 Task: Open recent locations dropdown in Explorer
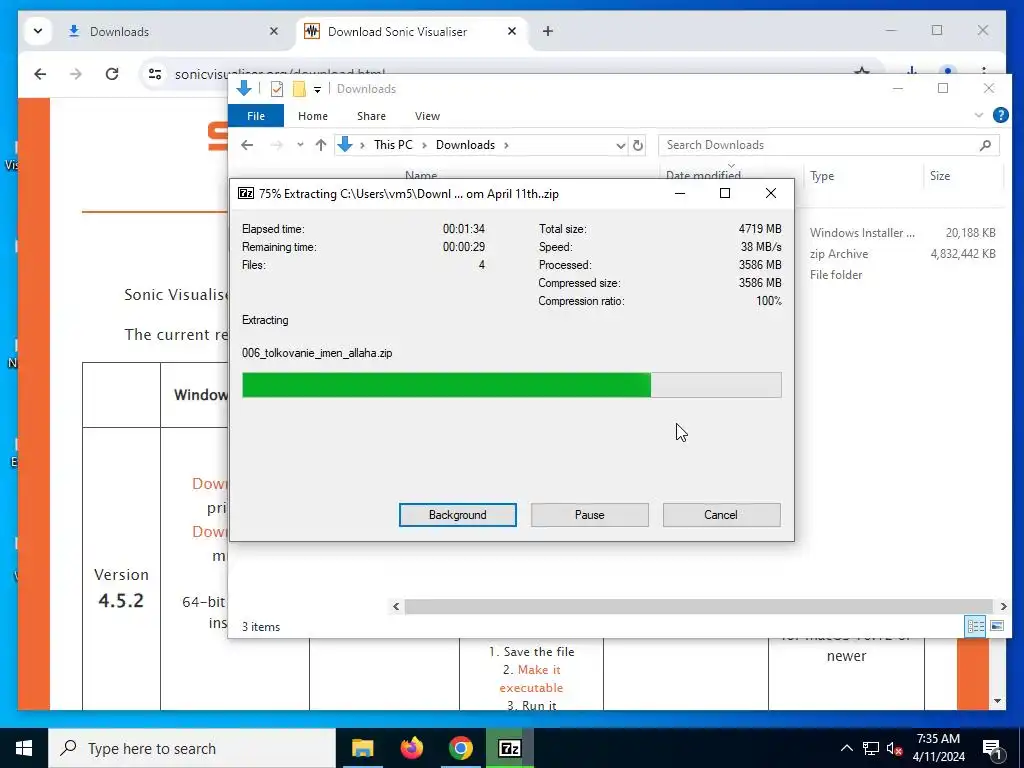(x=300, y=145)
